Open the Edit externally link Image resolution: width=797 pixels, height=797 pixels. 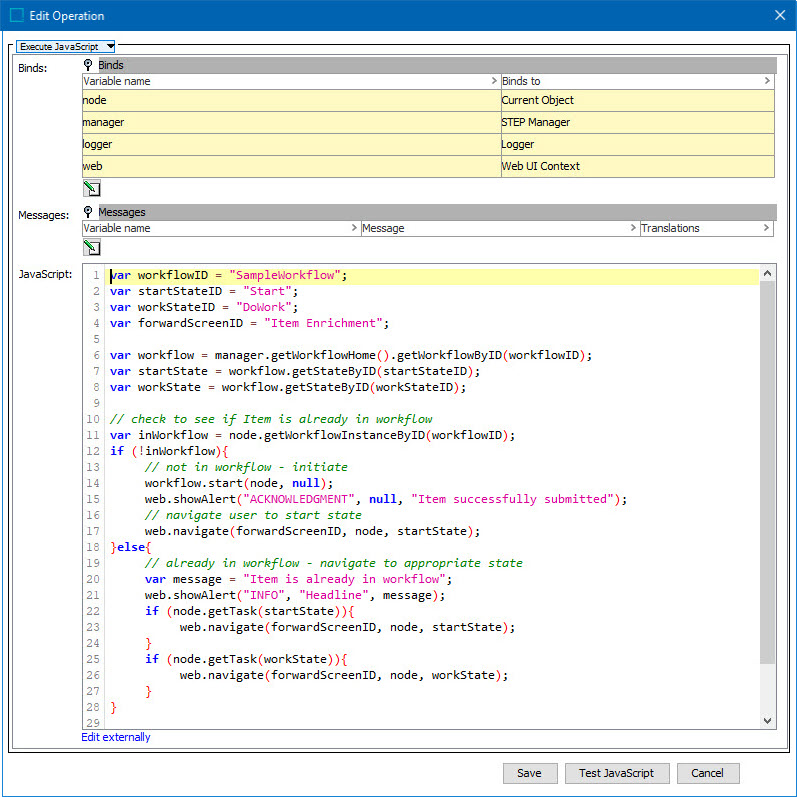pyautogui.click(x=116, y=737)
